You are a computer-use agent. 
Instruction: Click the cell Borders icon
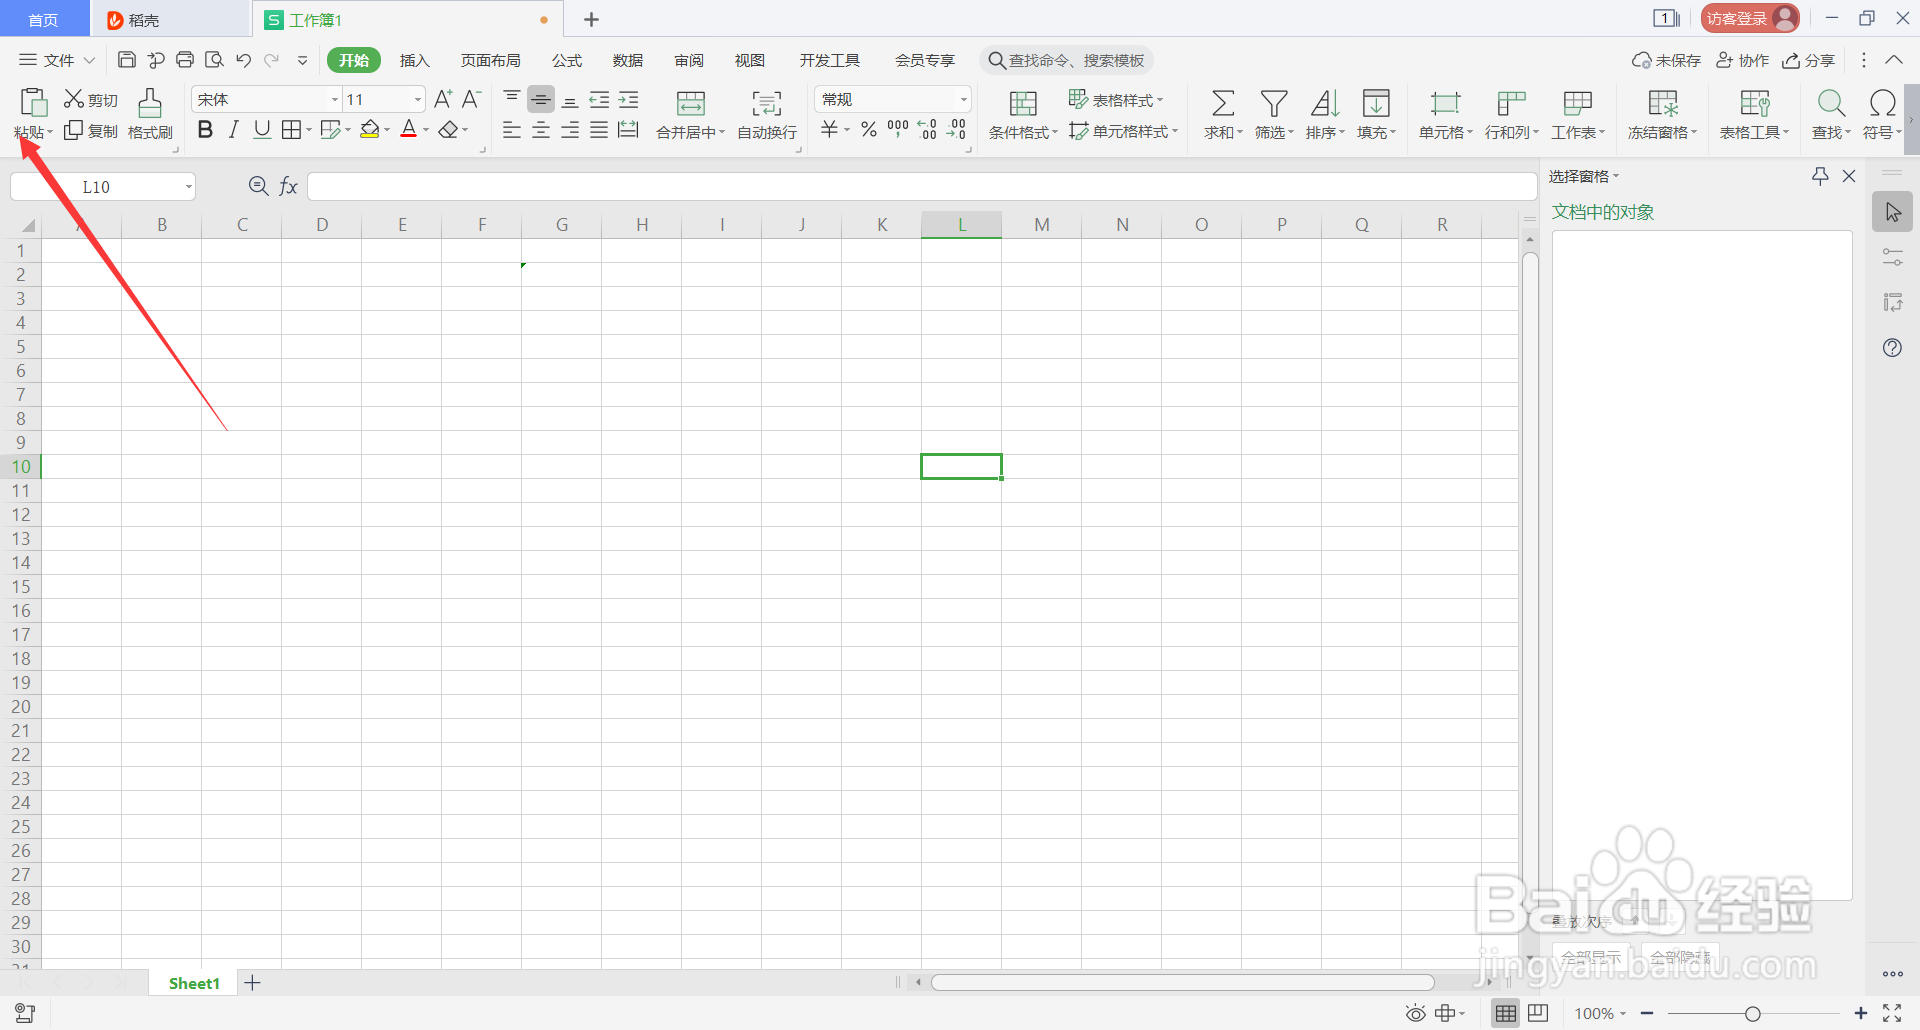(x=291, y=130)
